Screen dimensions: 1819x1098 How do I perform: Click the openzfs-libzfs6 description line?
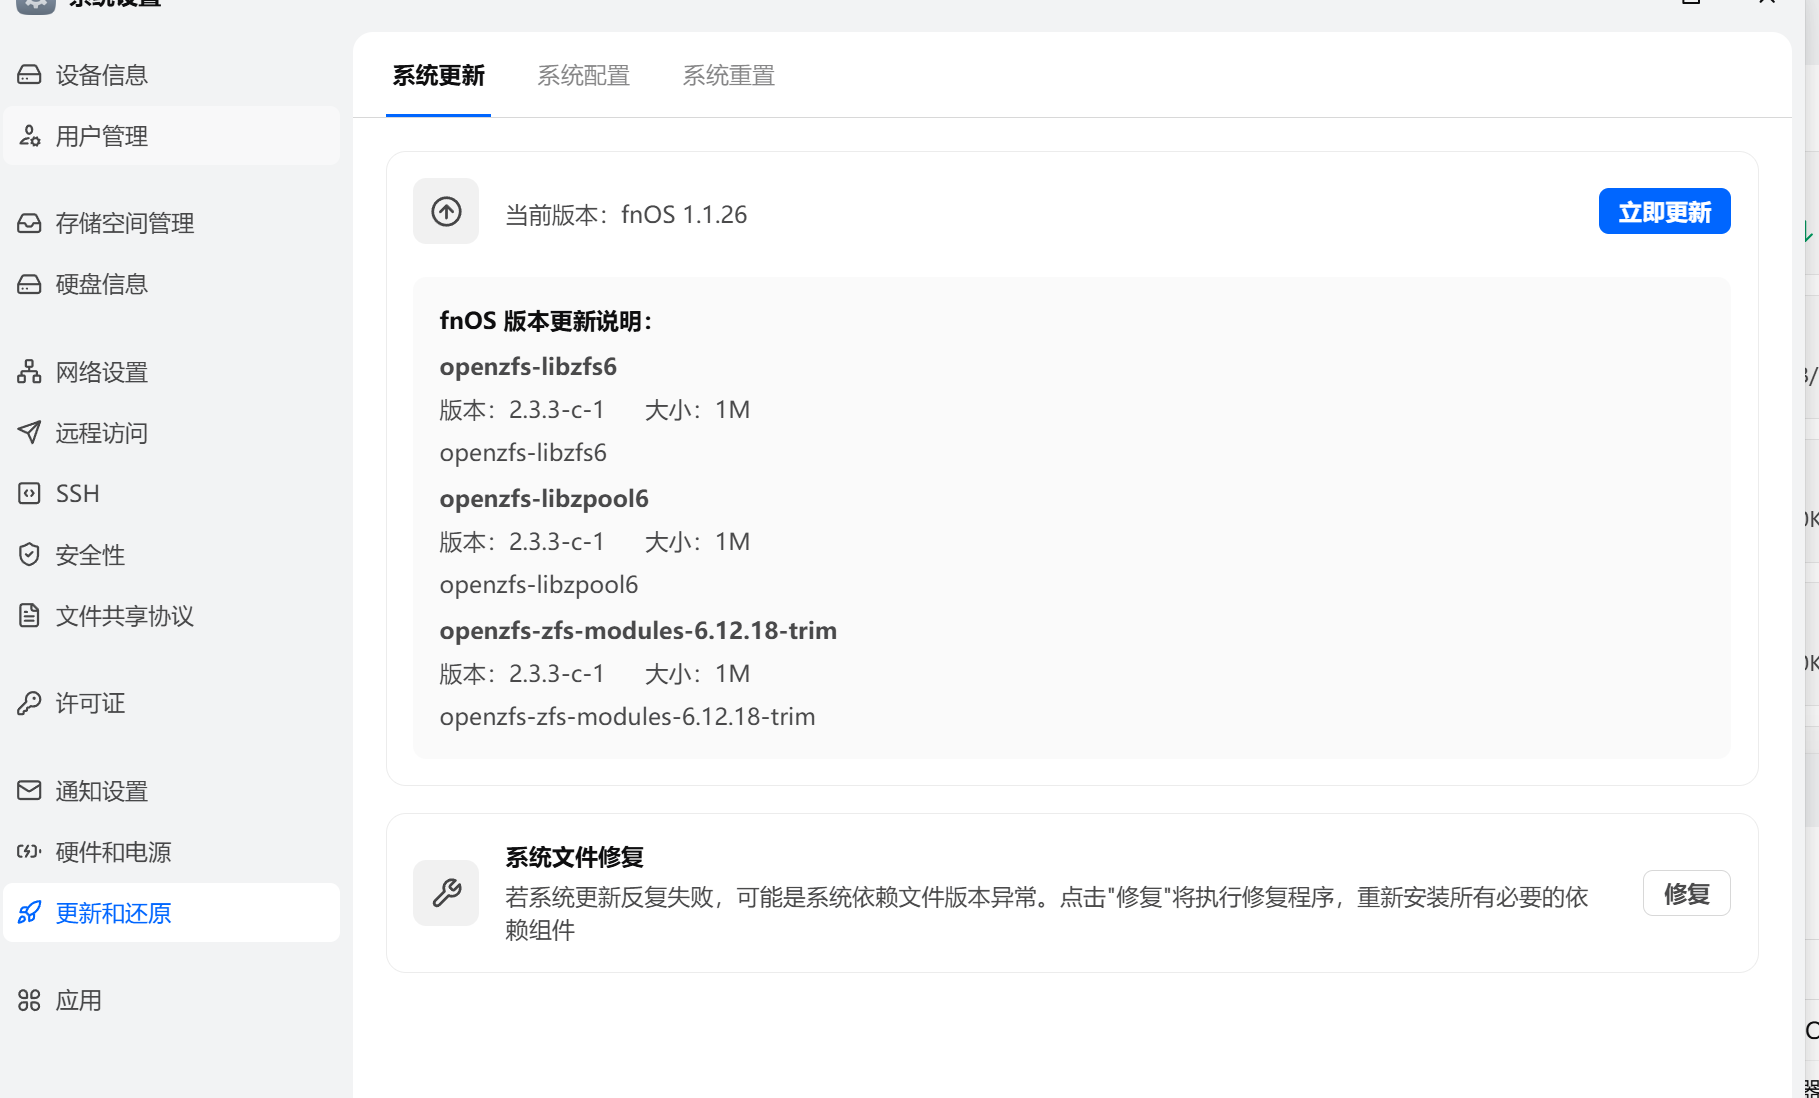[523, 453]
